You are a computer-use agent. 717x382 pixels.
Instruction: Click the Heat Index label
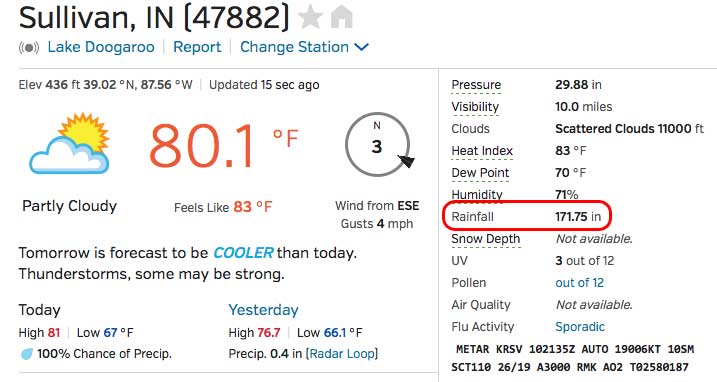tap(482, 151)
